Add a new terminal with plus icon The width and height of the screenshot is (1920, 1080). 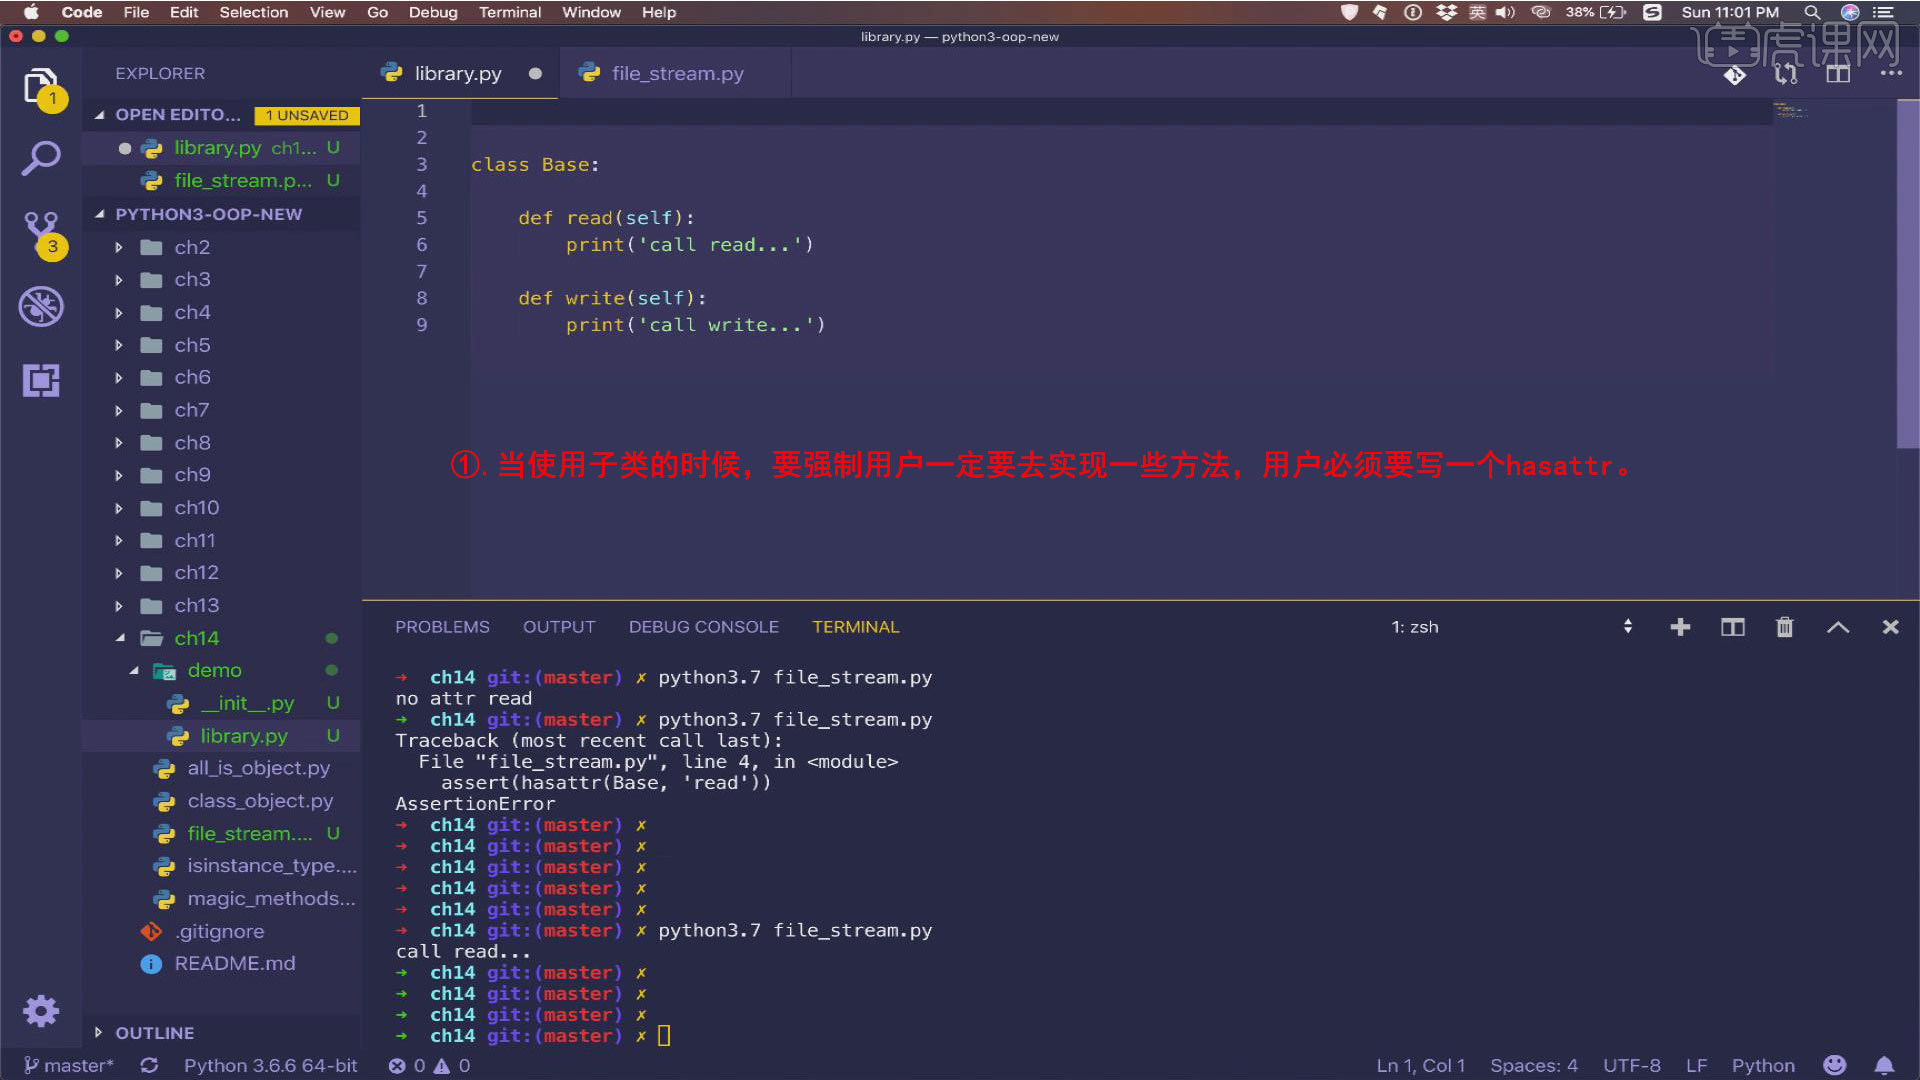click(x=1680, y=627)
